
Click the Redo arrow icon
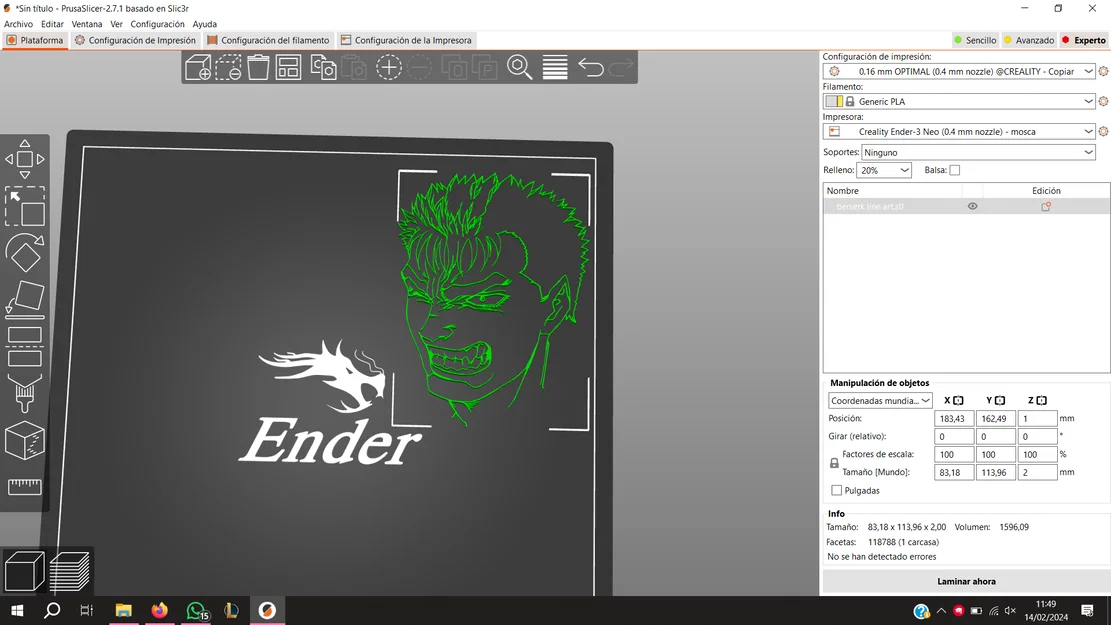click(621, 67)
